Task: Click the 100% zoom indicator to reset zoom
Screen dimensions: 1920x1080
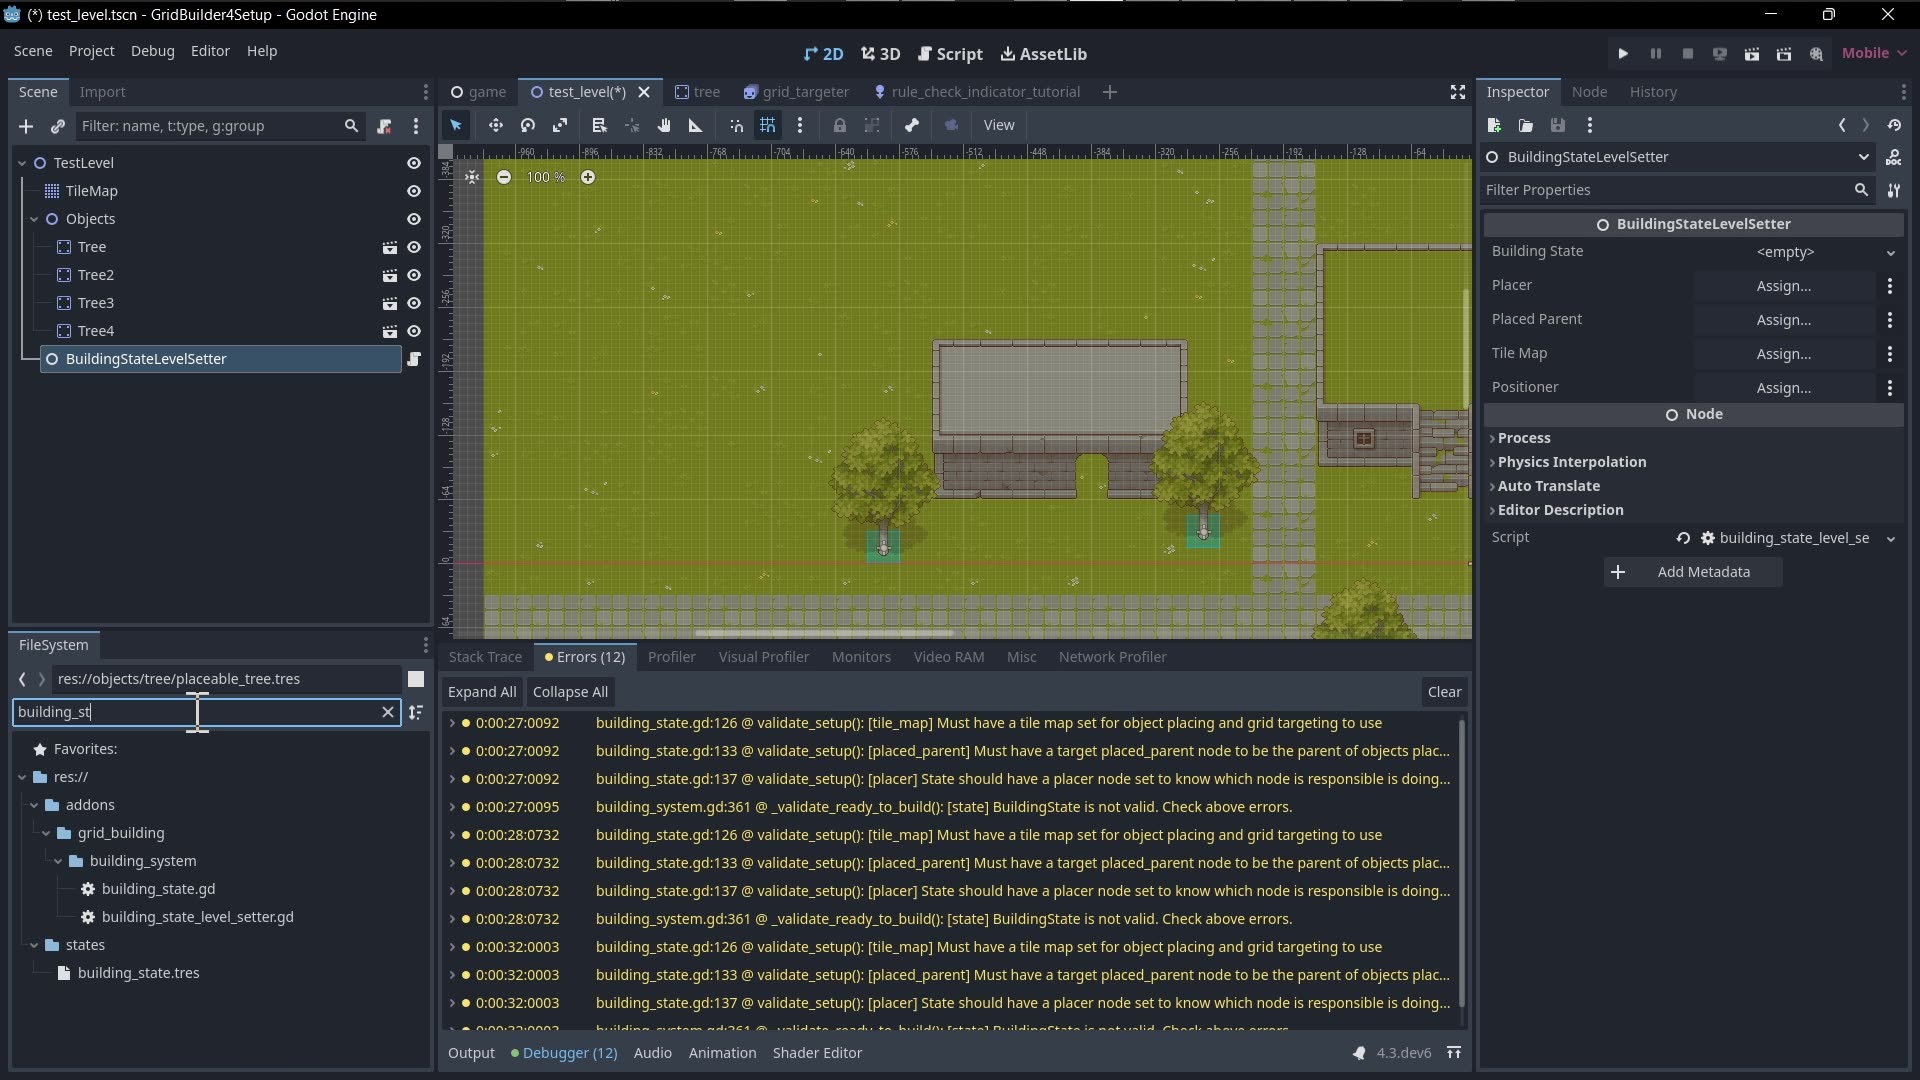Action: (x=546, y=177)
